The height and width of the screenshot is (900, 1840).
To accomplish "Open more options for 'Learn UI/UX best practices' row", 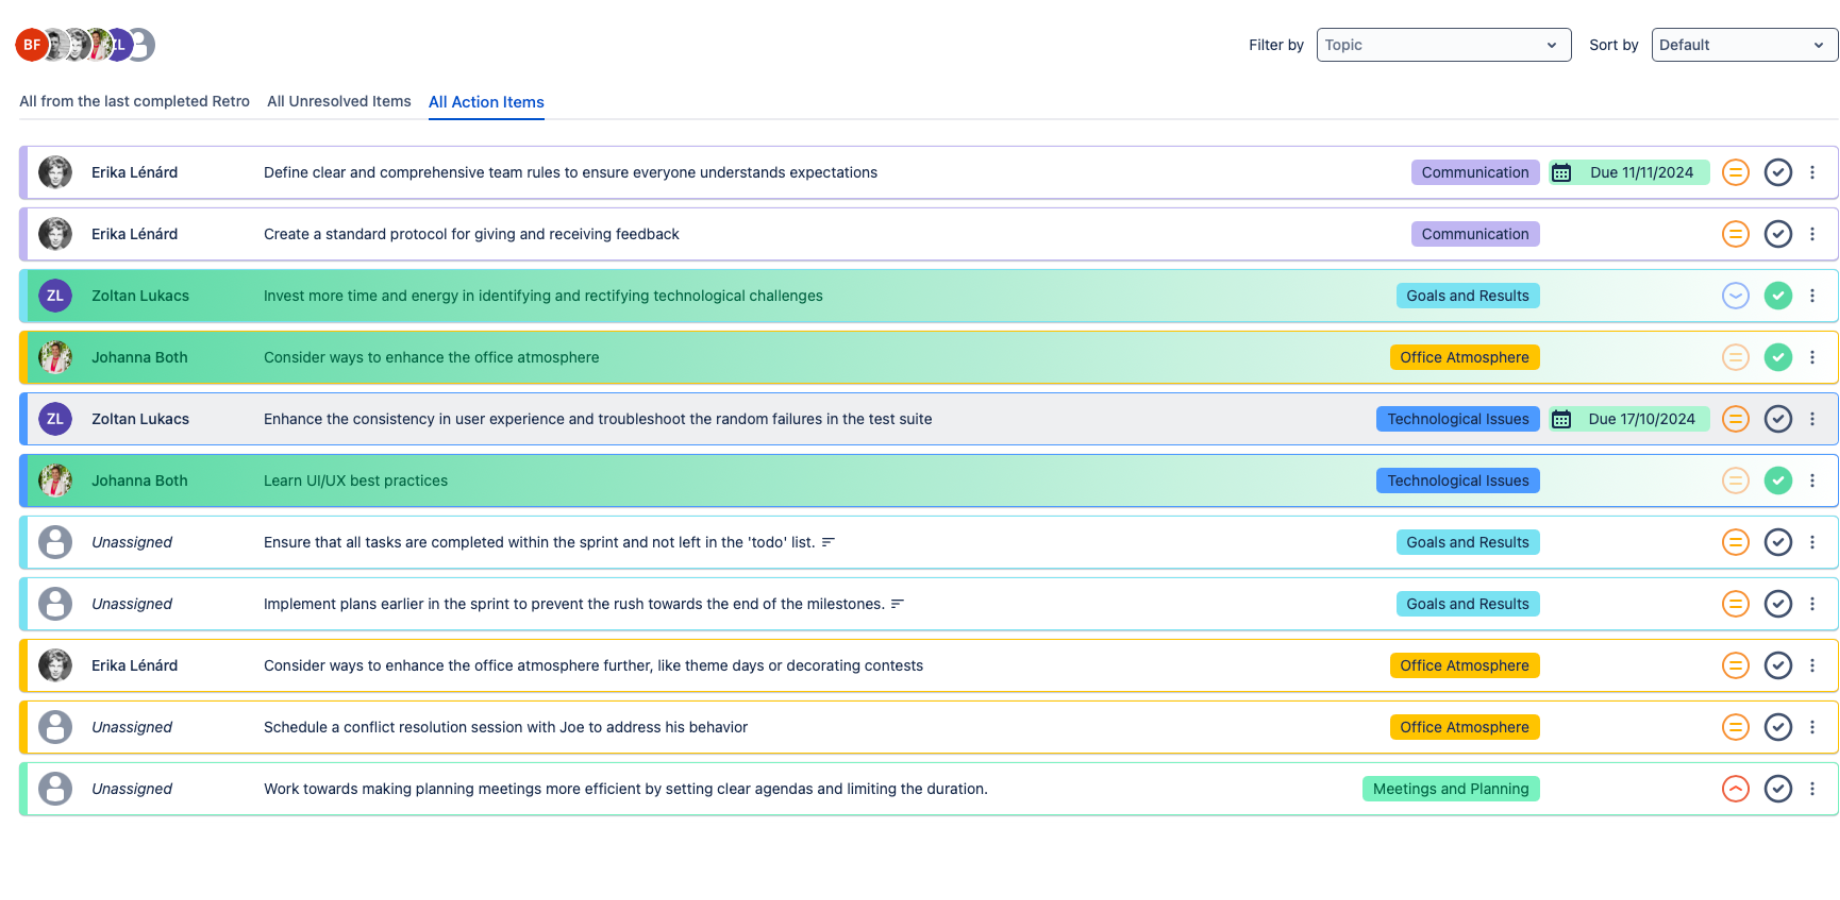I will click(1812, 481).
